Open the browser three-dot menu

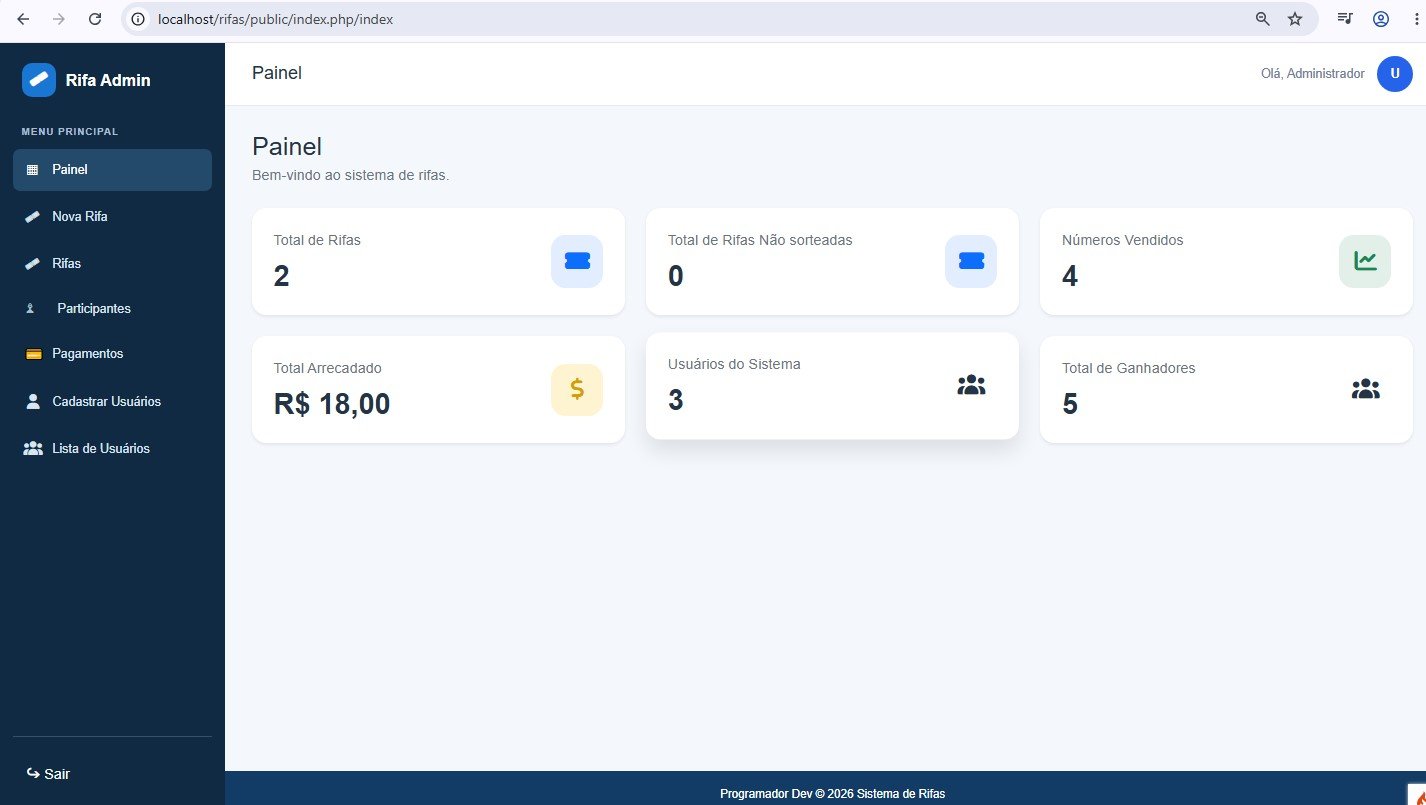[x=1415, y=19]
